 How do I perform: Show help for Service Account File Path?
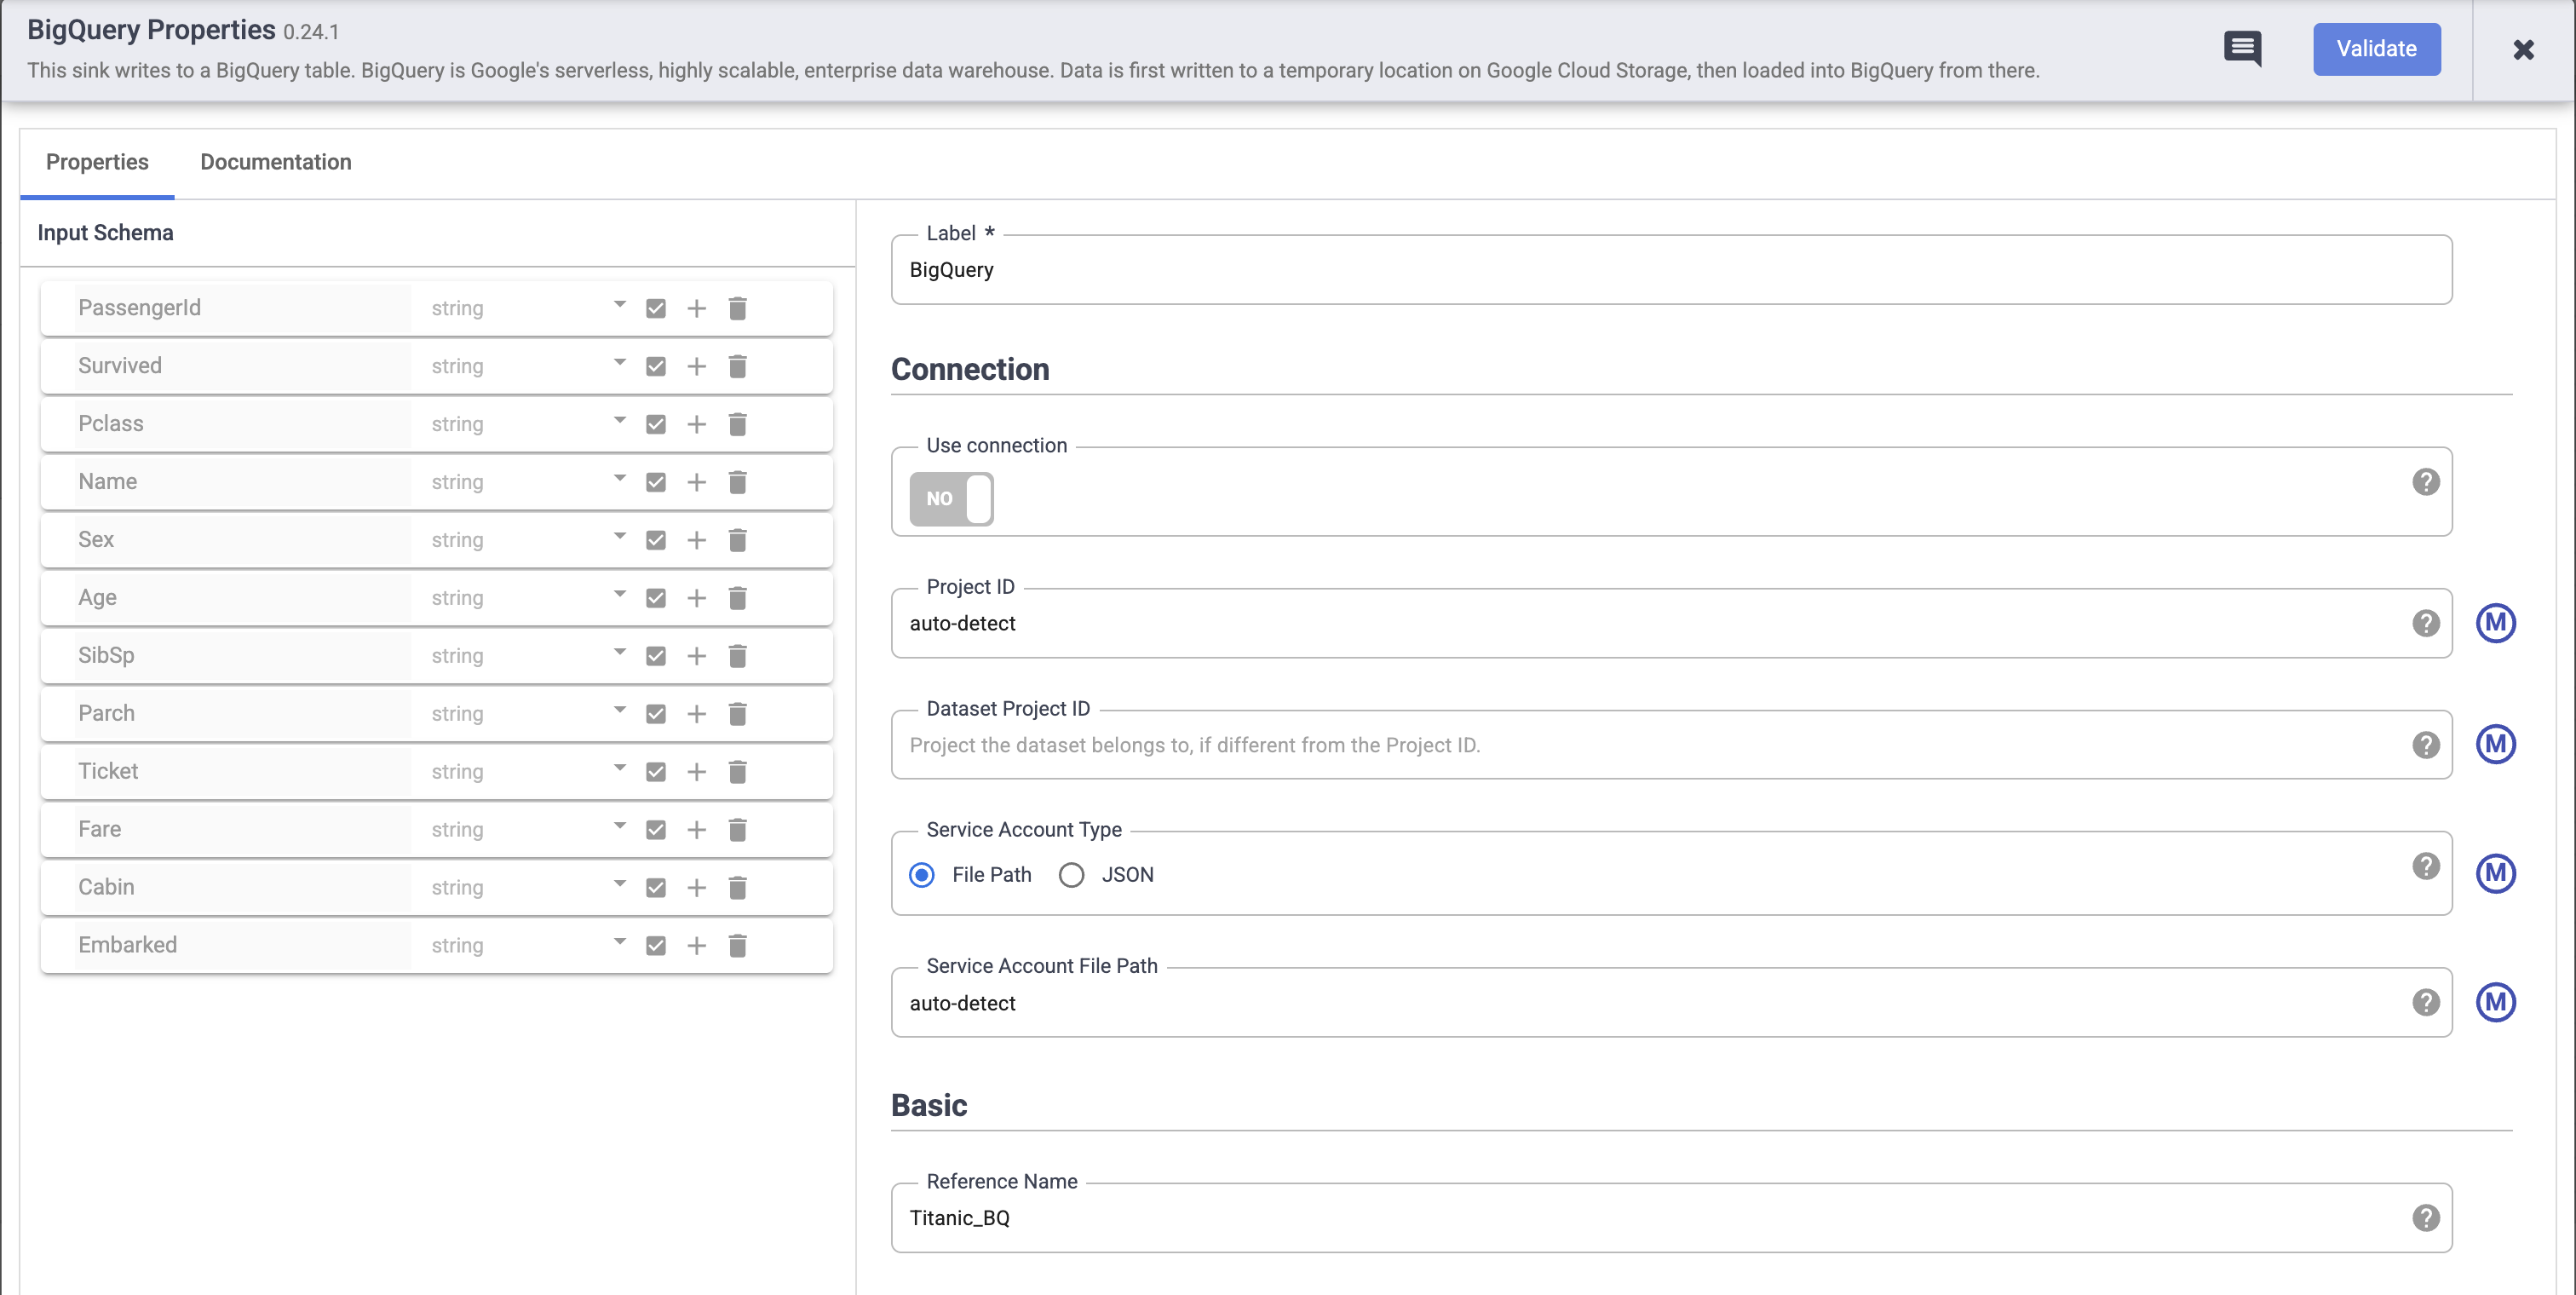(2426, 1001)
